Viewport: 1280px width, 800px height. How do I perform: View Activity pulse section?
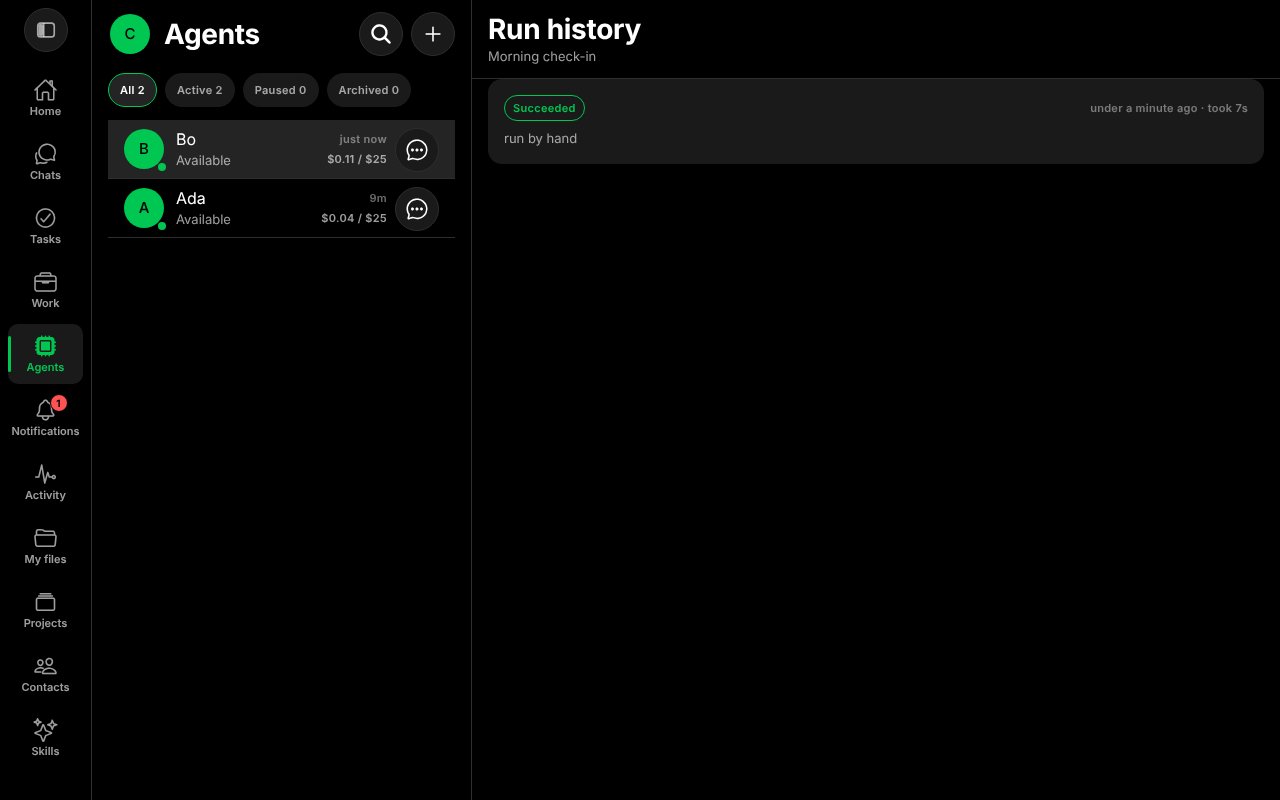[x=45, y=482]
